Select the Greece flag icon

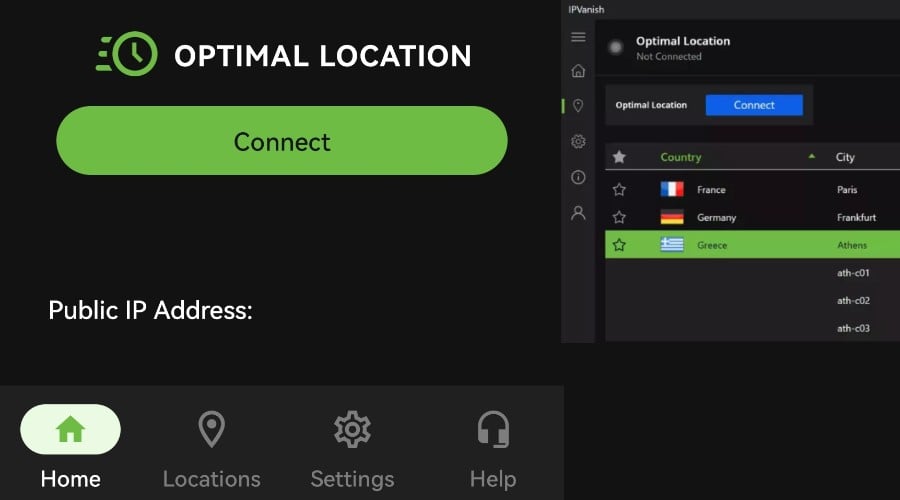(672, 245)
